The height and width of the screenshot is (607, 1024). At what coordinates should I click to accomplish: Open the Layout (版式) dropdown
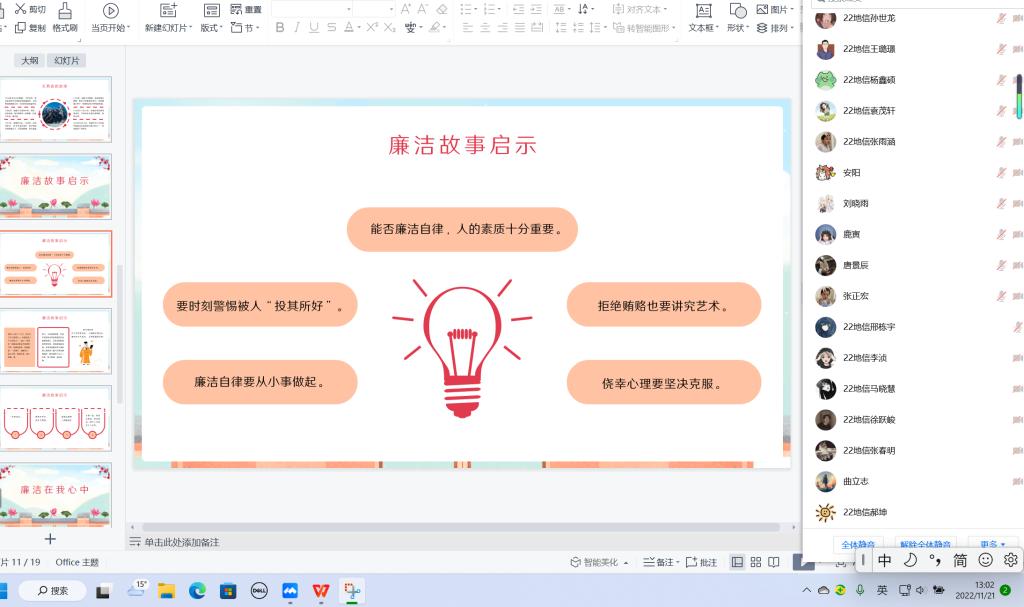(211, 28)
